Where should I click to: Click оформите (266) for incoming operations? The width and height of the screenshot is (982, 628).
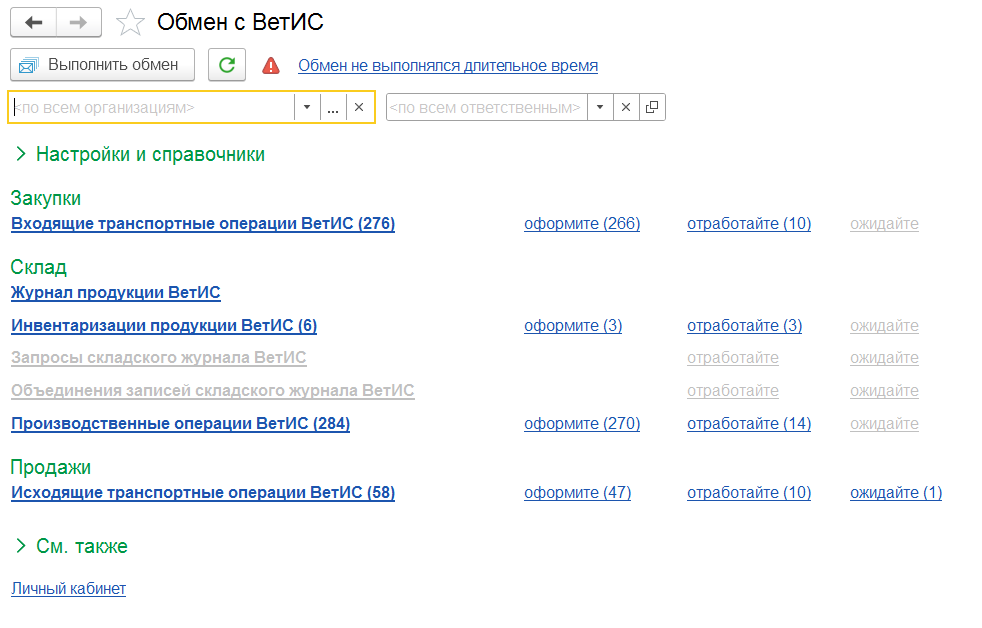point(582,224)
